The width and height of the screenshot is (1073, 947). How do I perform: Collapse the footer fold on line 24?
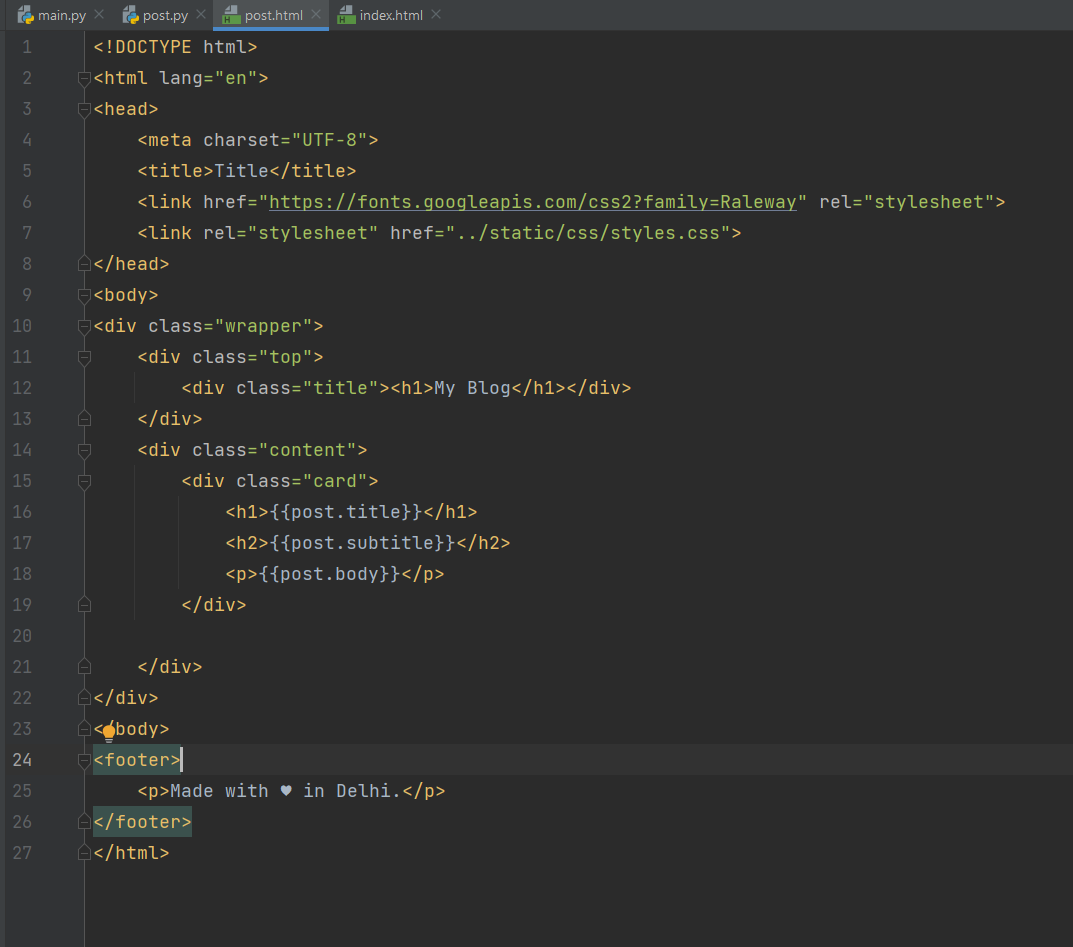click(x=84, y=760)
